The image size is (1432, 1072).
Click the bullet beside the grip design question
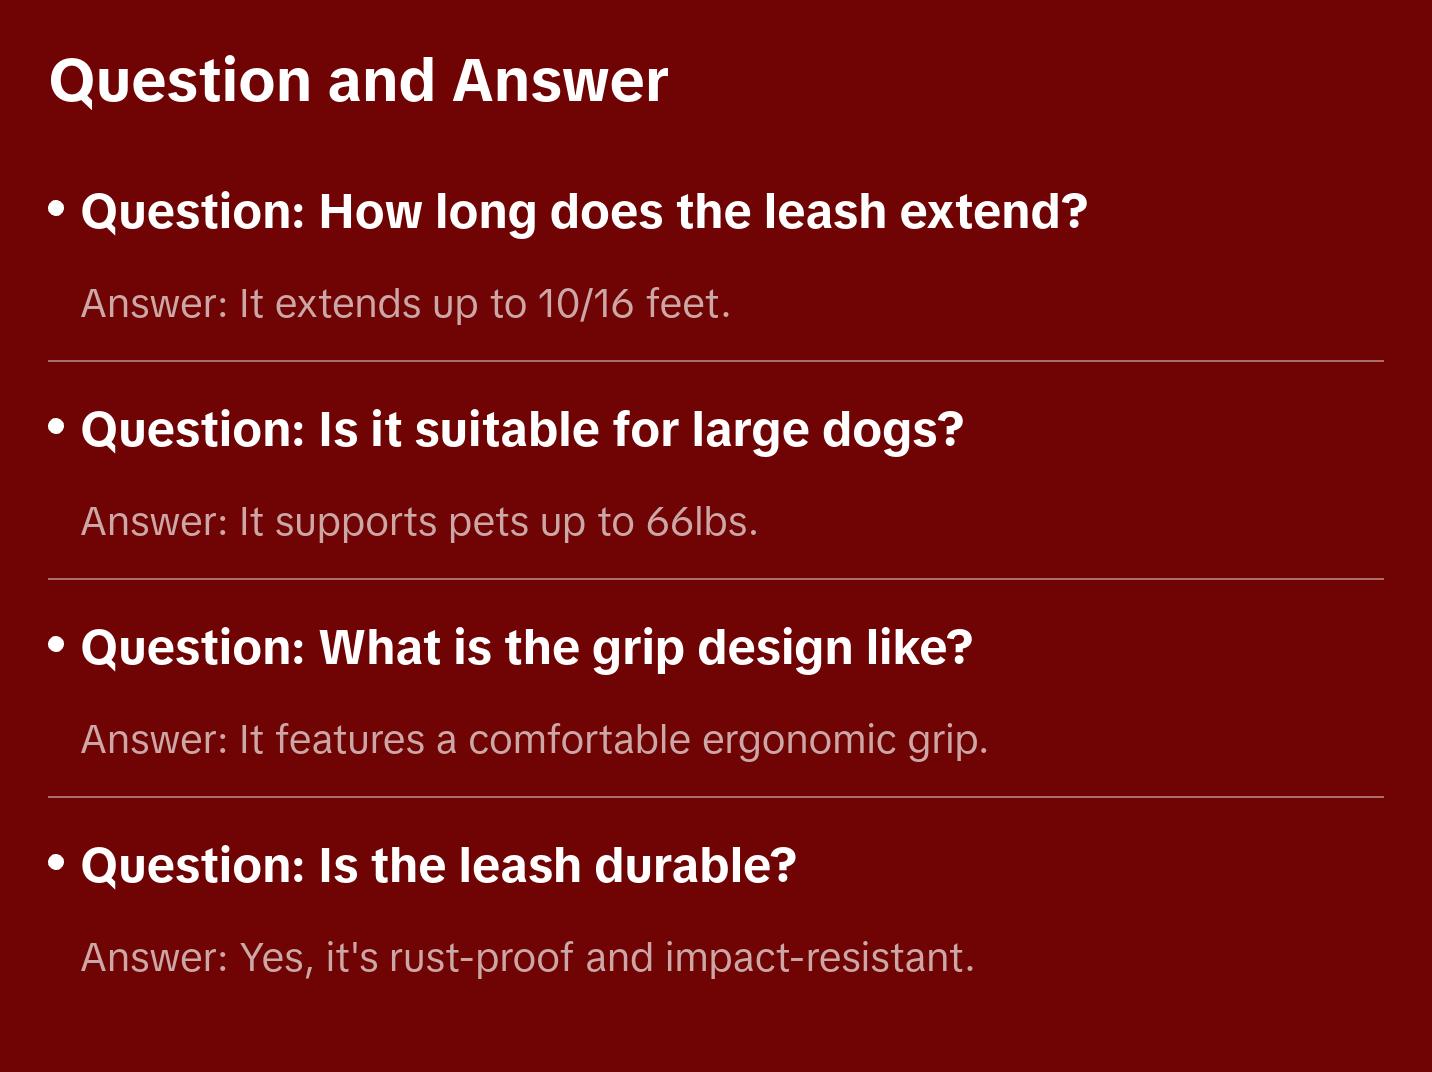pyautogui.click(x=57, y=644)
